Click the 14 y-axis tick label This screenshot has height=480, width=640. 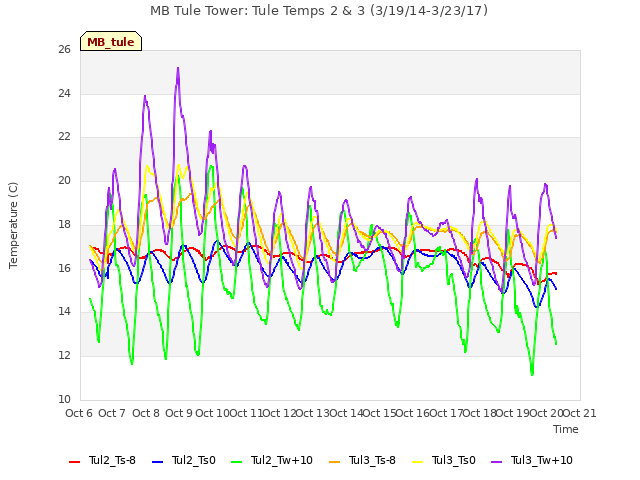(64, 312)
